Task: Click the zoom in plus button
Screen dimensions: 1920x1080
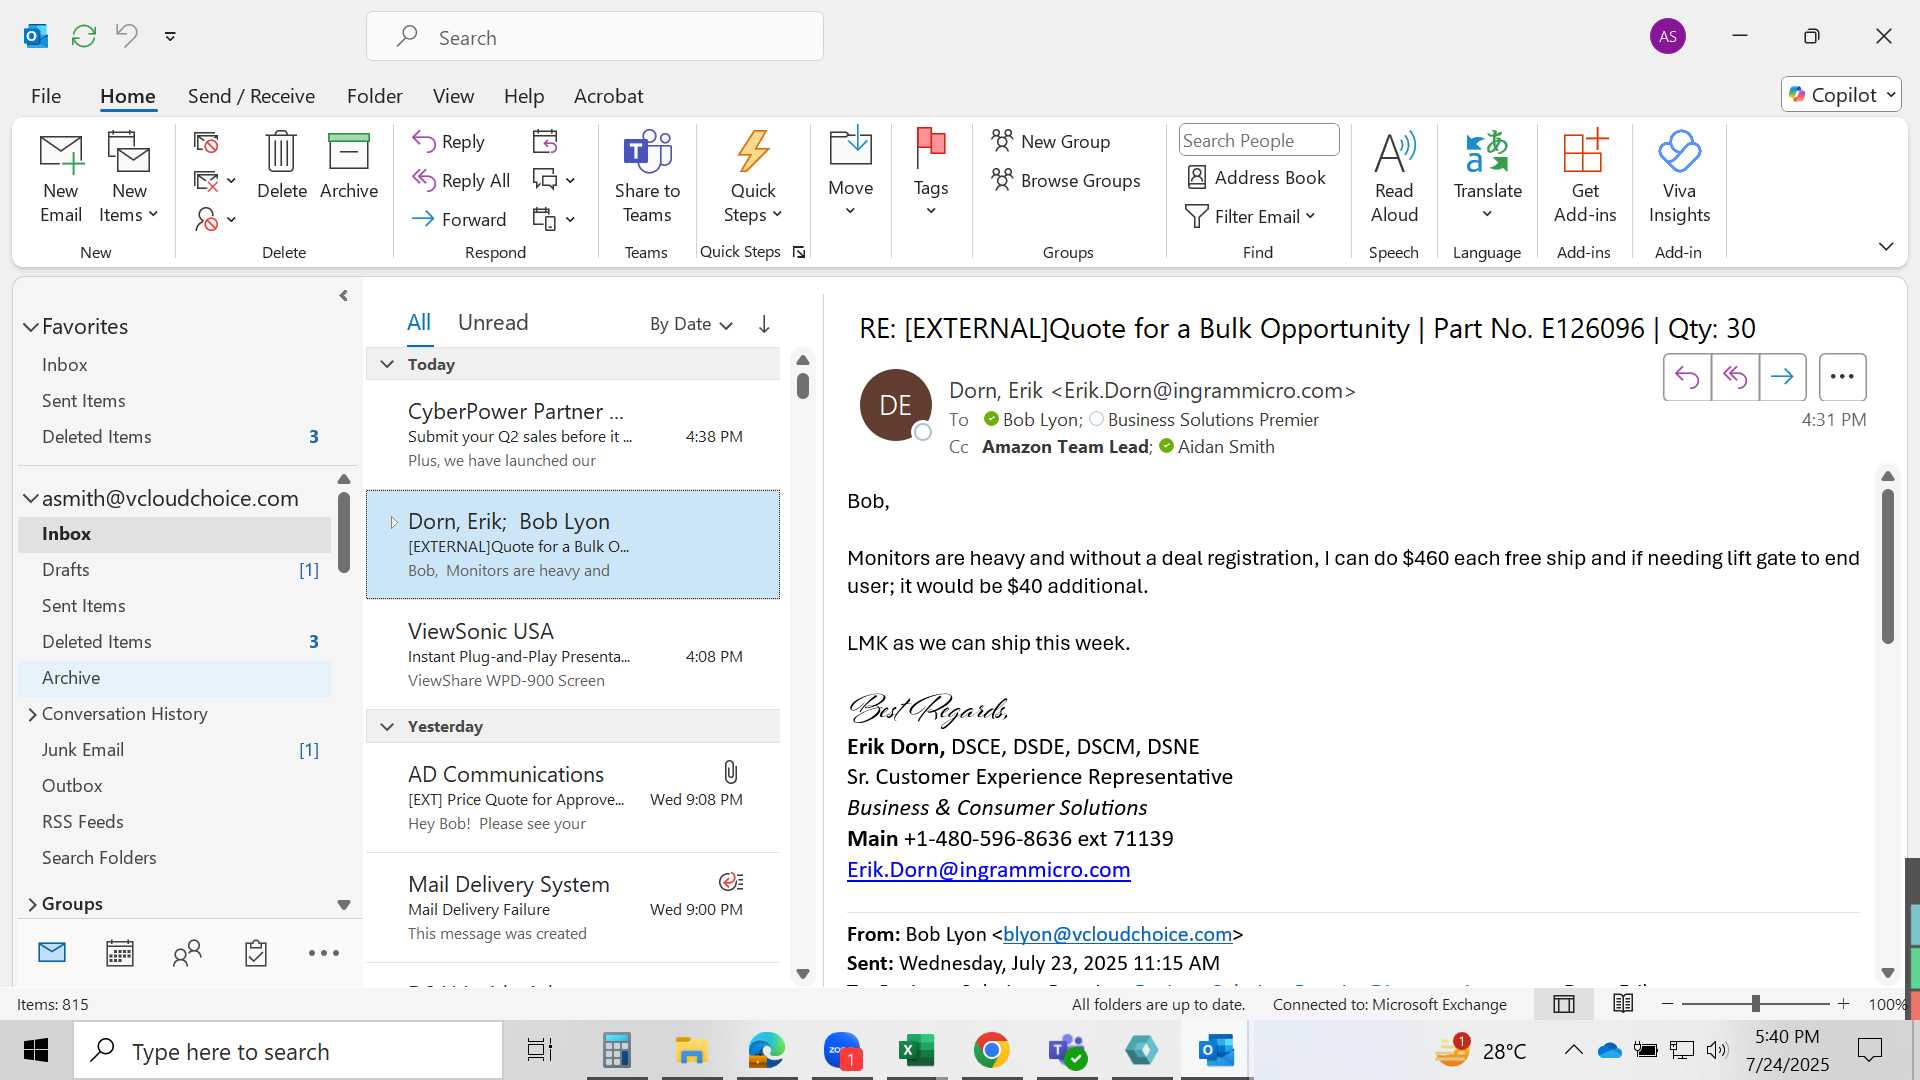Action: [x=1844, y=1004]
